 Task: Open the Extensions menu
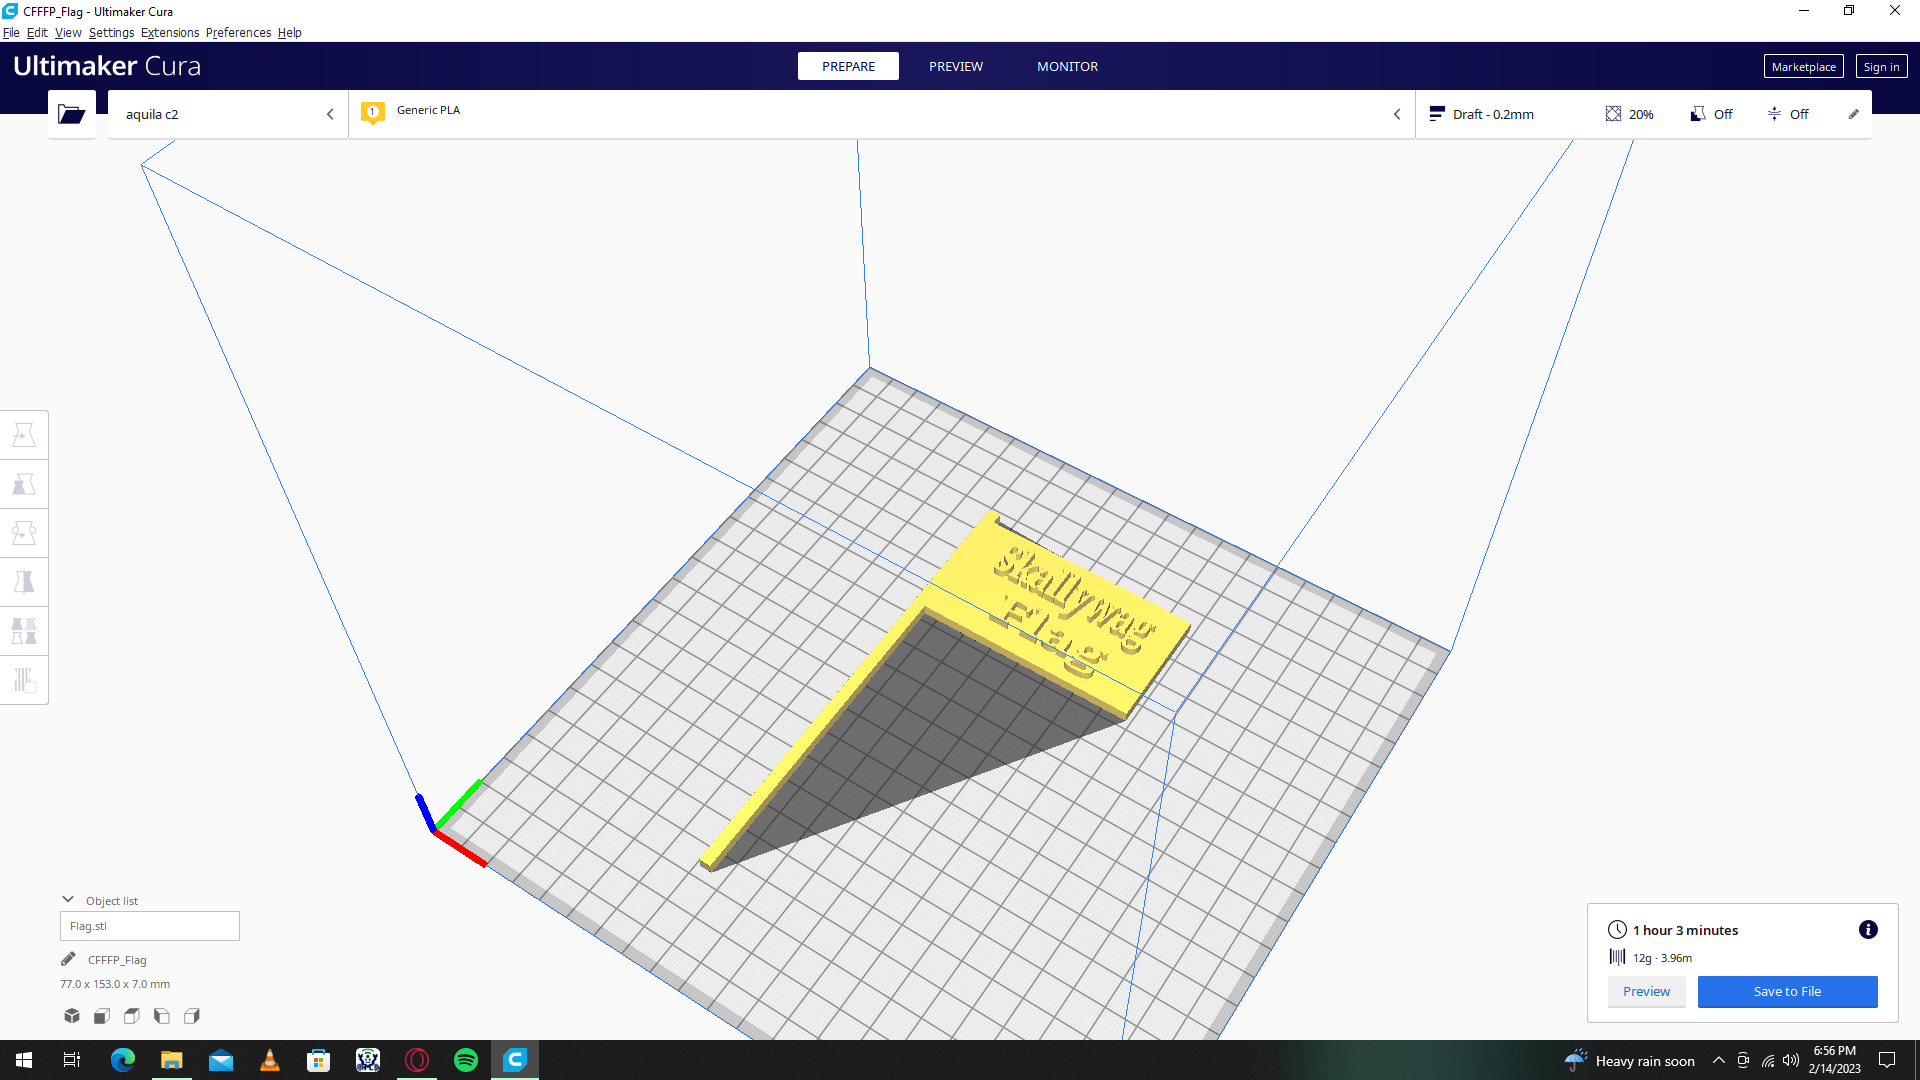[169, 33]
